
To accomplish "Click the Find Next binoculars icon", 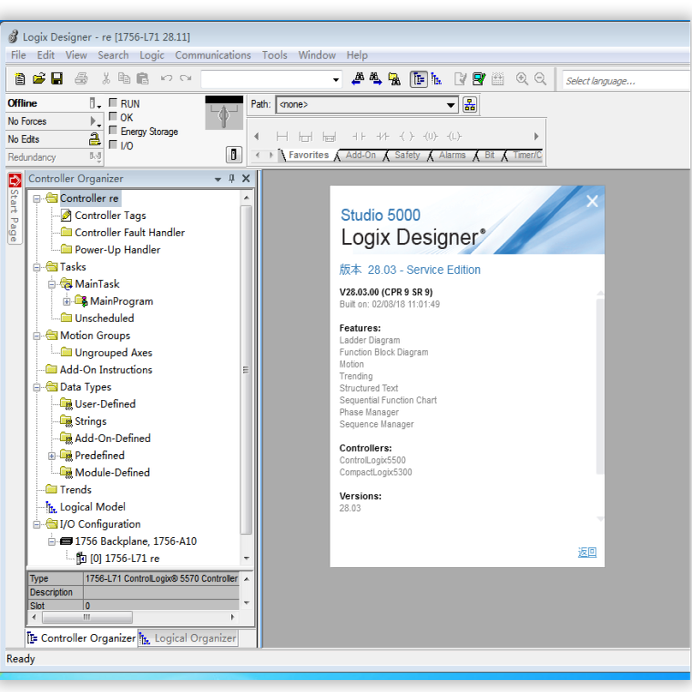I will [x=376, y=79].
